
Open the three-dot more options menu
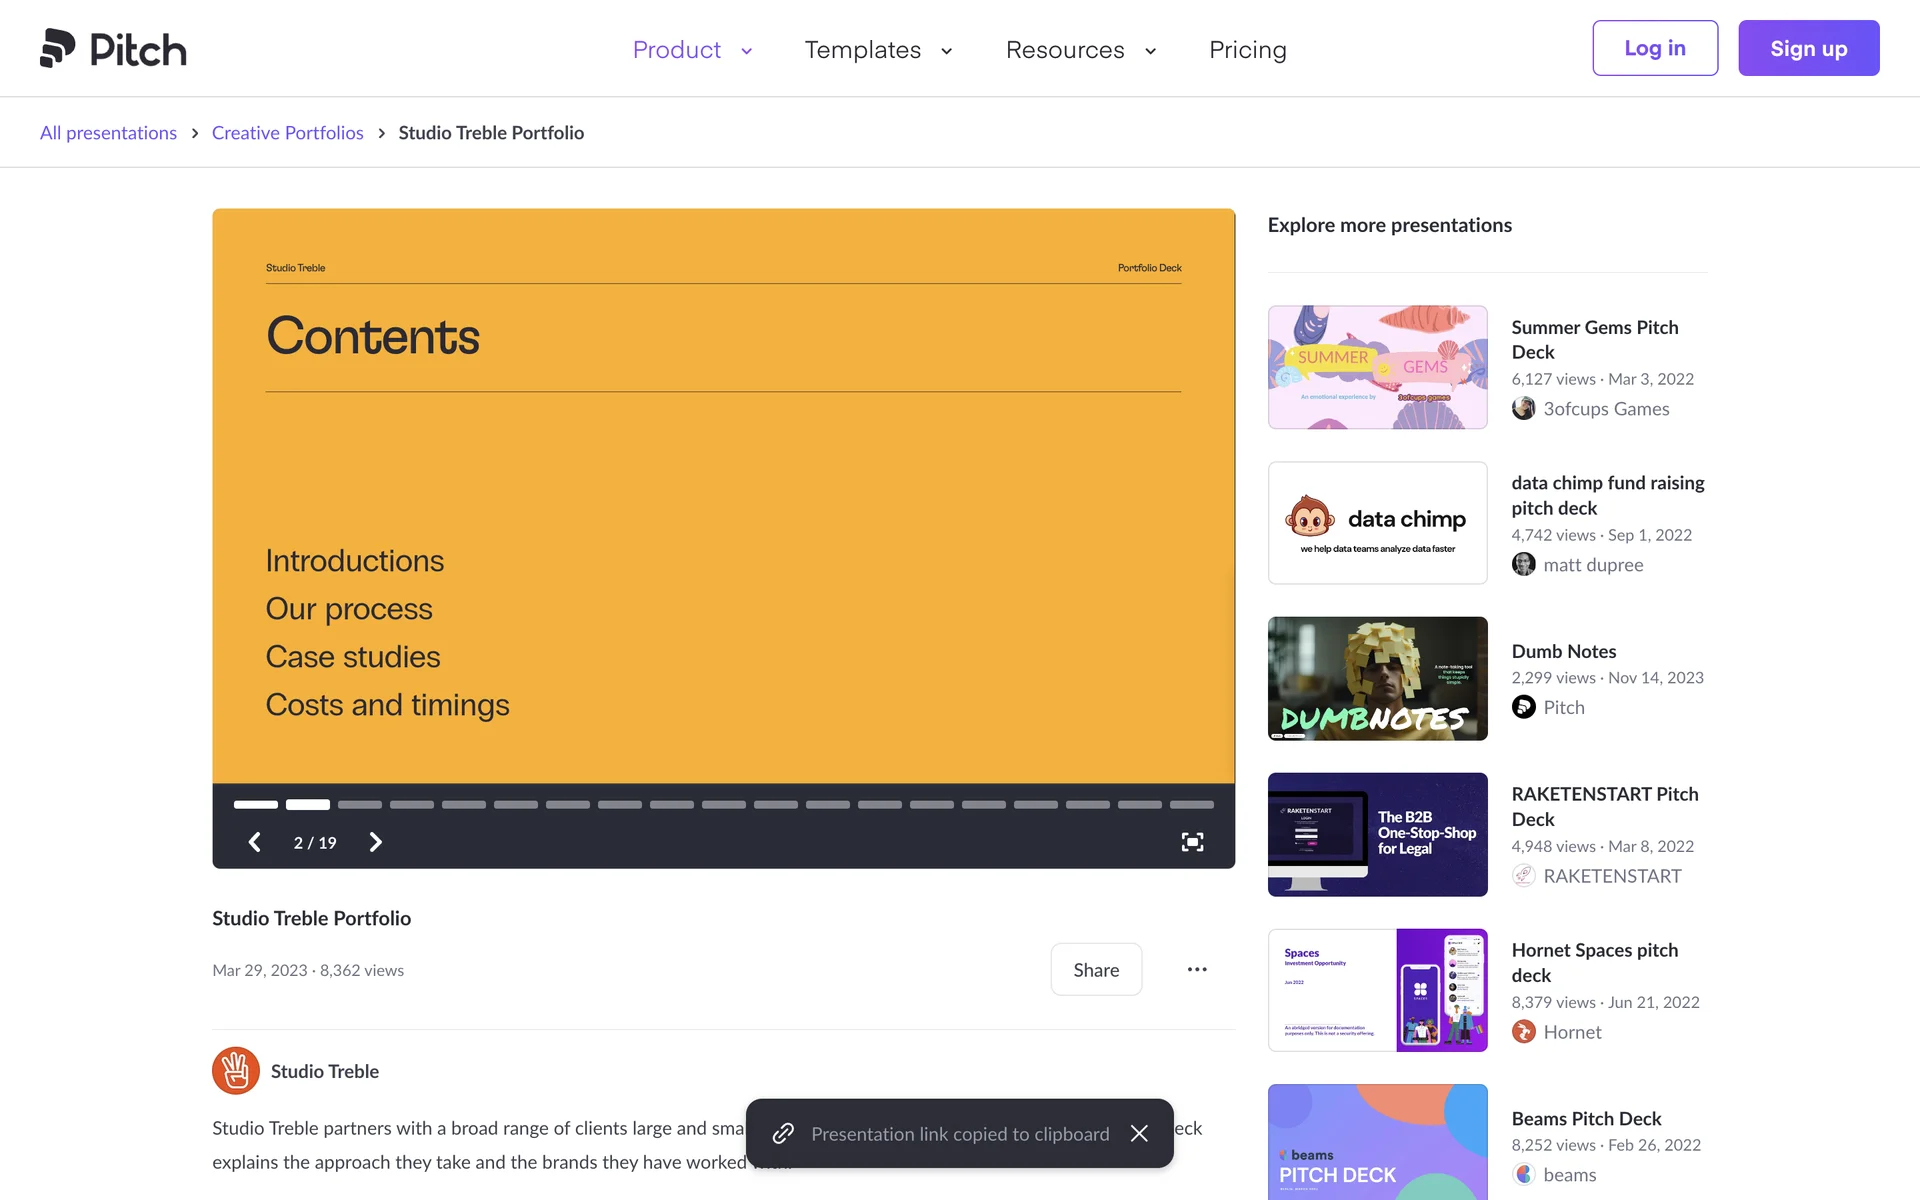pyautogui.click(x=1197, y=969)
